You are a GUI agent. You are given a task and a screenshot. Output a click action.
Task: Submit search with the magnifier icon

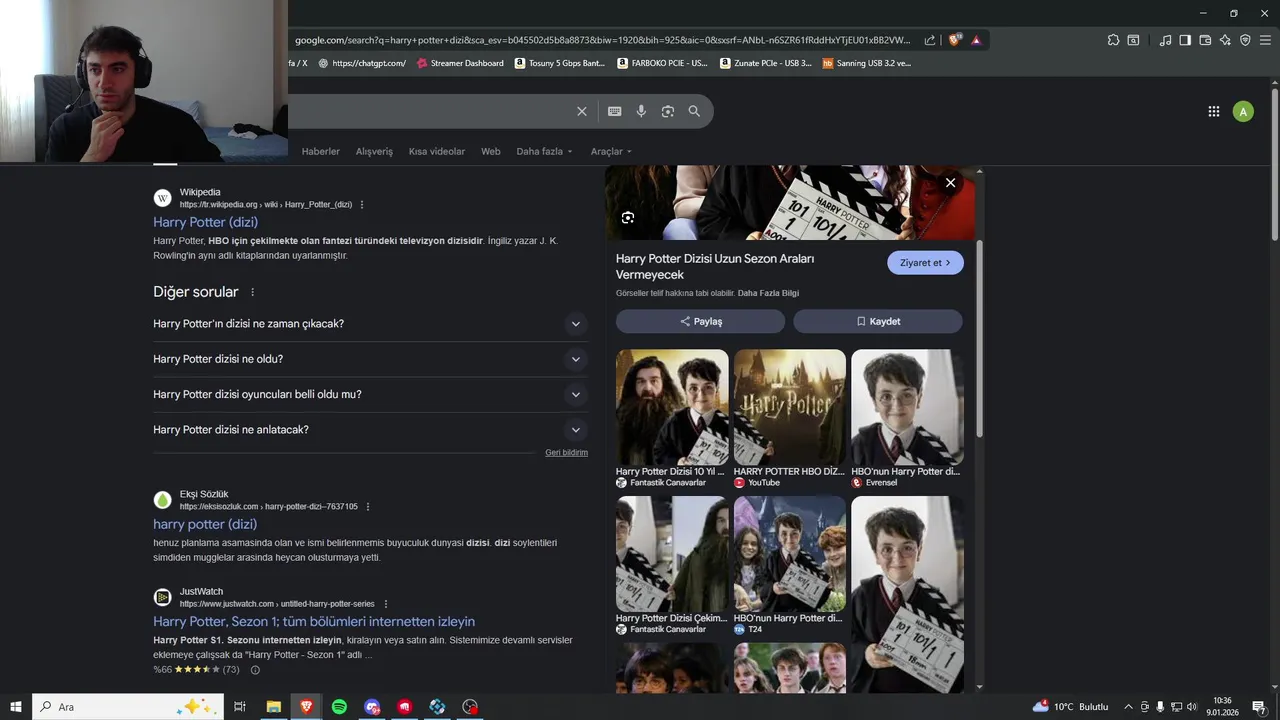tap(694, 111)
